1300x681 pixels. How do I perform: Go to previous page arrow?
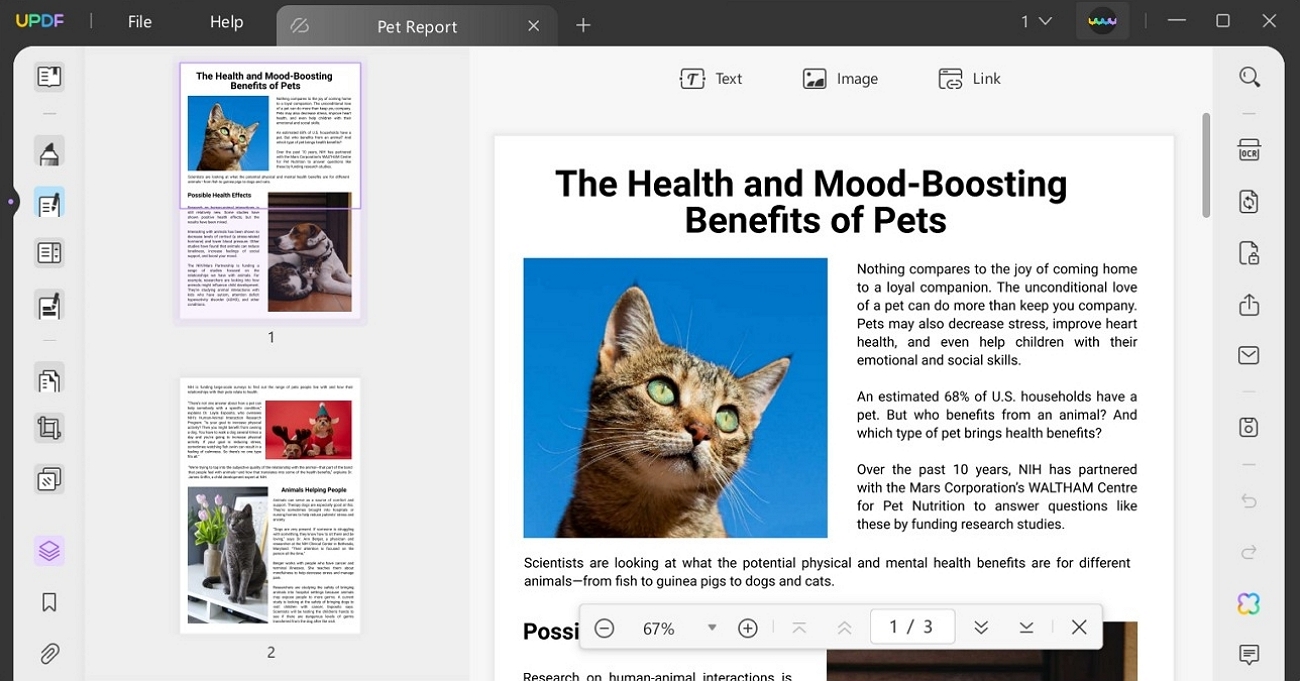(845, 628)
